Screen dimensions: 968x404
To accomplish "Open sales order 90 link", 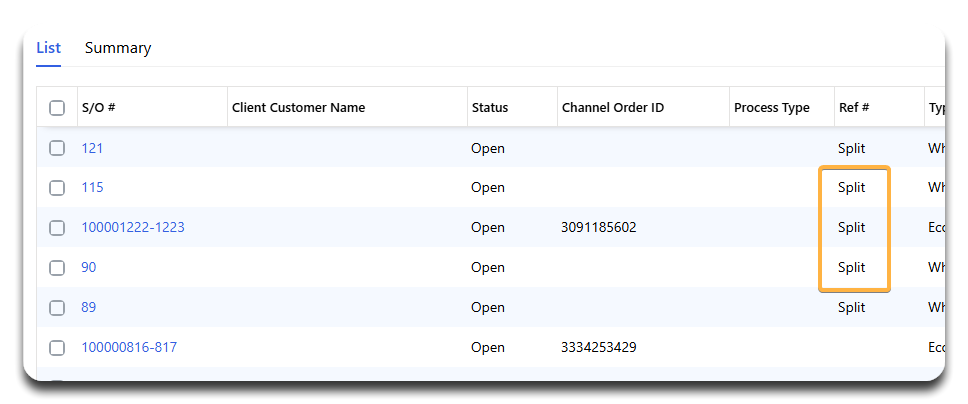I will [x=89, y=268].
